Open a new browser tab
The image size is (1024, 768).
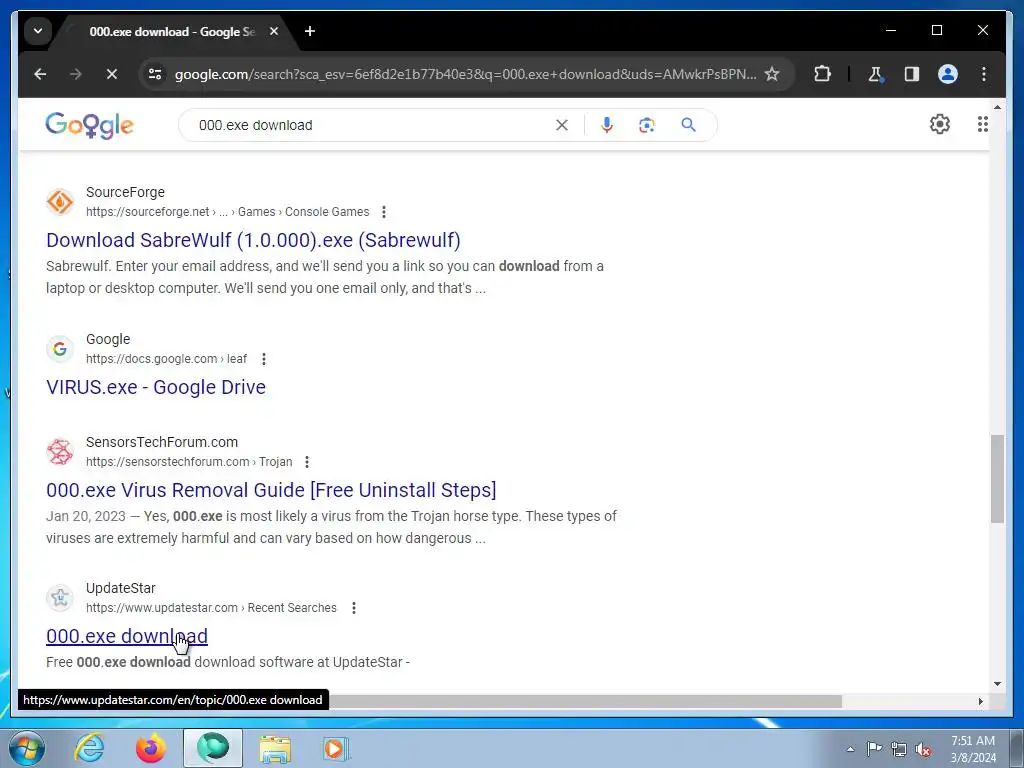310,31
